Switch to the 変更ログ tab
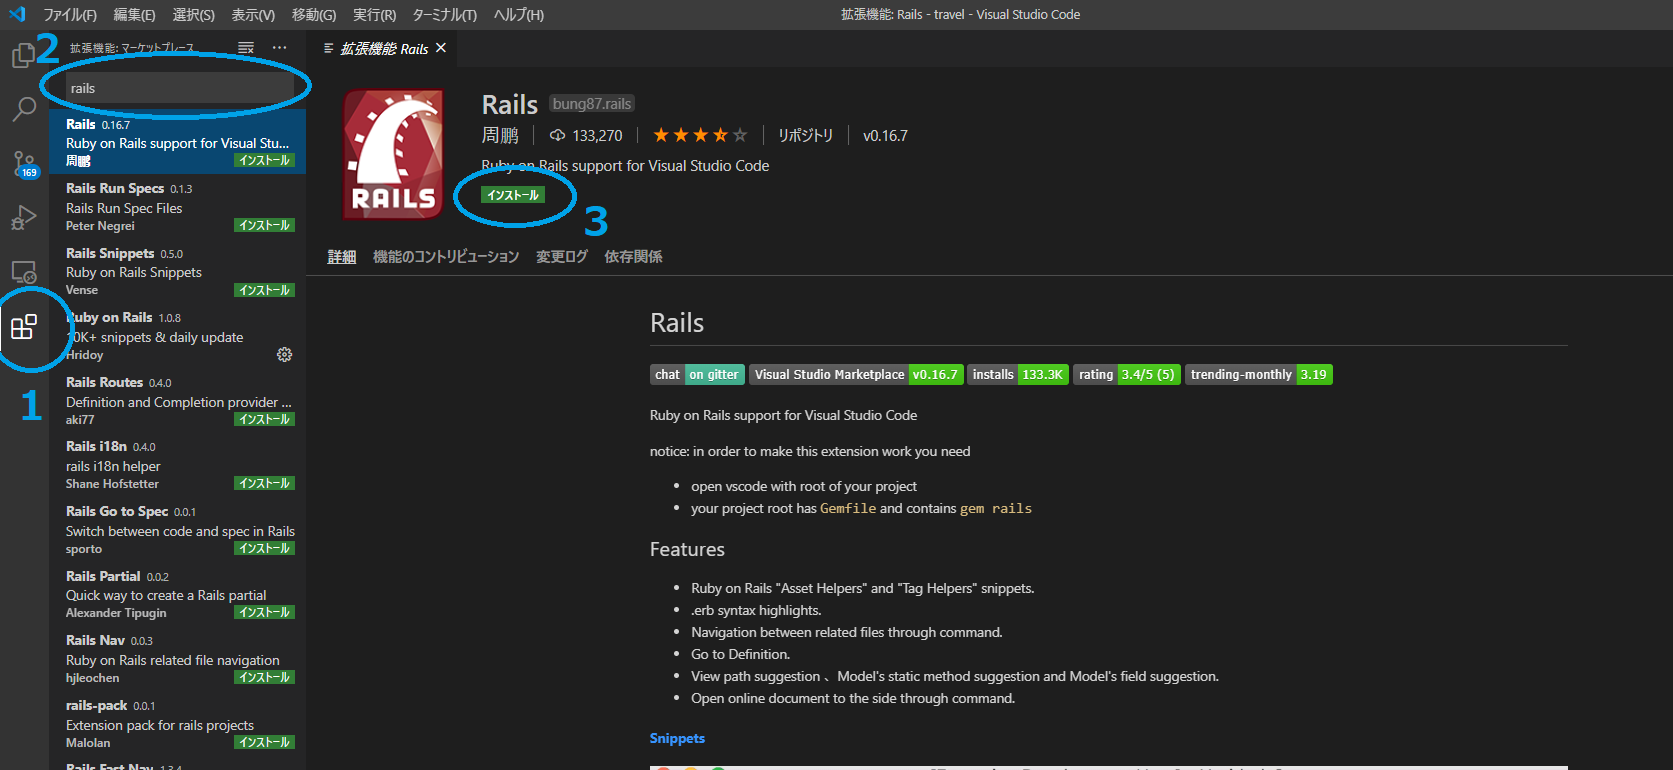Viewport: 1673px width, 770px height. [562, 257]
